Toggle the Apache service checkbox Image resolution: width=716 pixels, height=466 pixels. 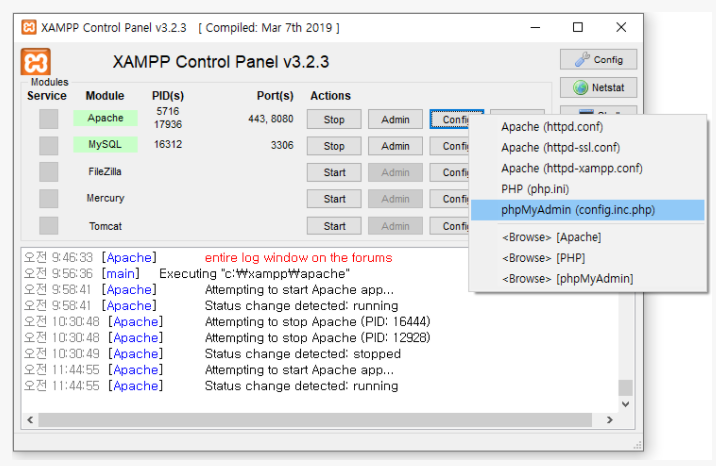pos(48,119)
